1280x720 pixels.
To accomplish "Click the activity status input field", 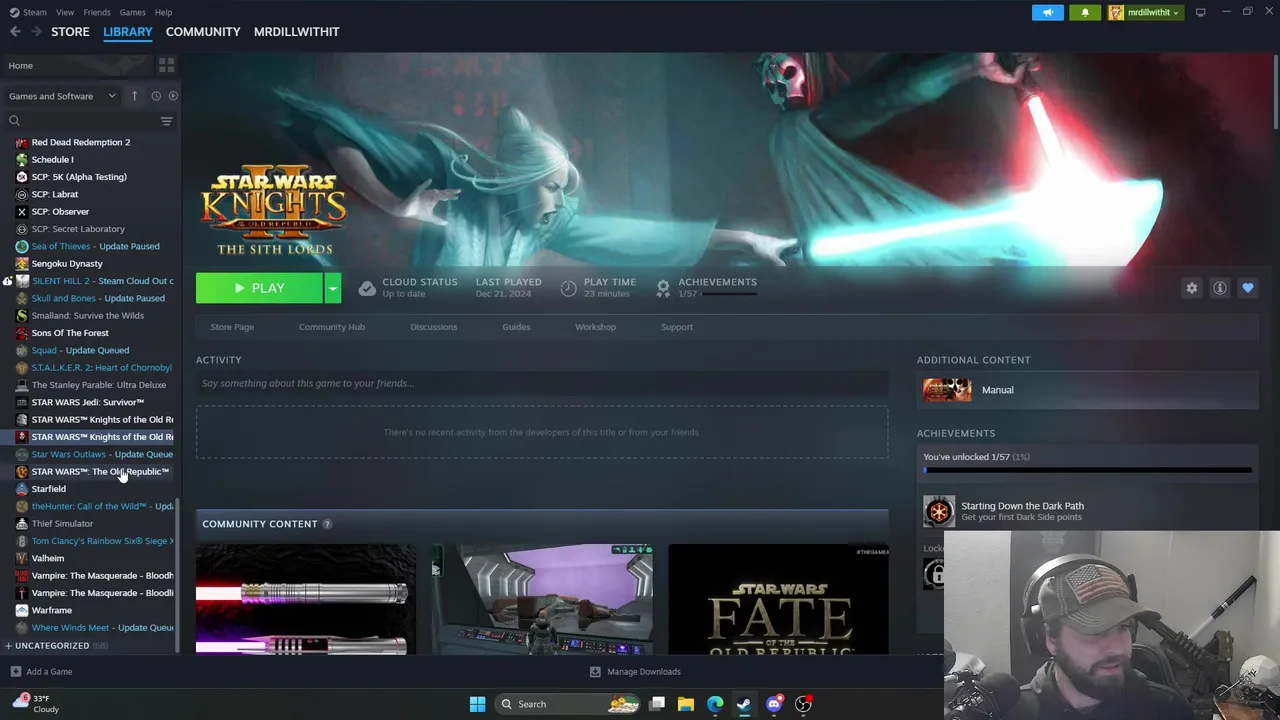I will [x=542, y=383].
